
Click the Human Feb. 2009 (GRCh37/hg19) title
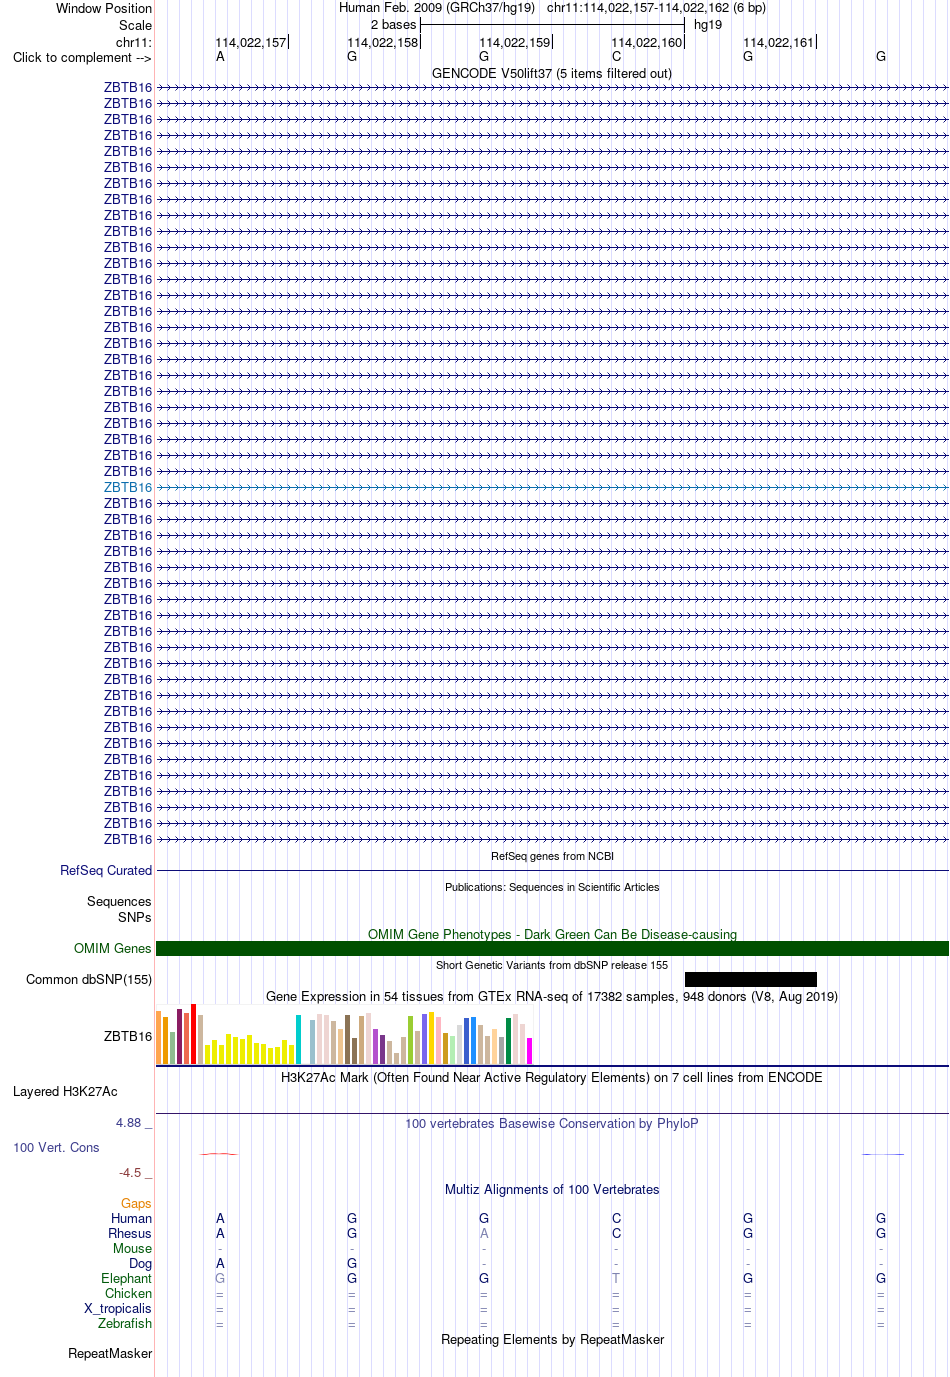[x=437, y=8]
